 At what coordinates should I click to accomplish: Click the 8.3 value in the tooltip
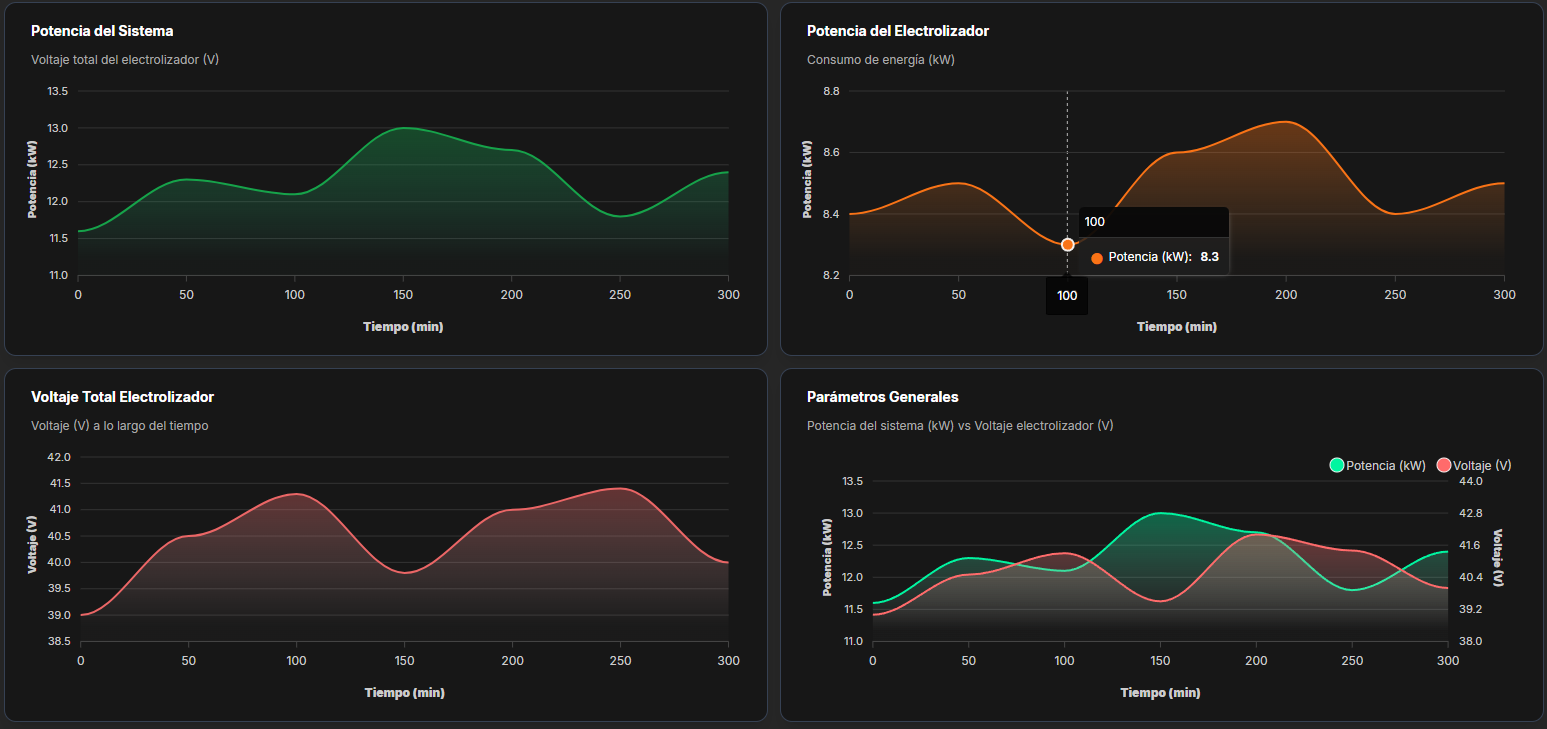pyautogui.click(x=1209, y=257)
